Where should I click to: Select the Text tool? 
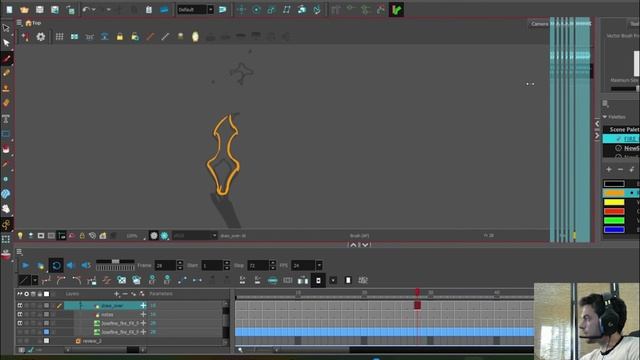point(6,119)
